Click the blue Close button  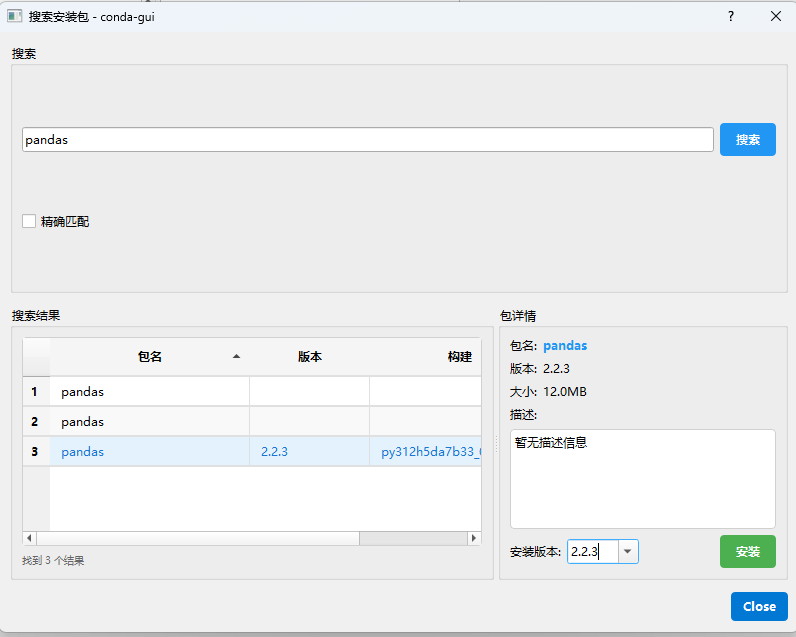coord(759,607)
